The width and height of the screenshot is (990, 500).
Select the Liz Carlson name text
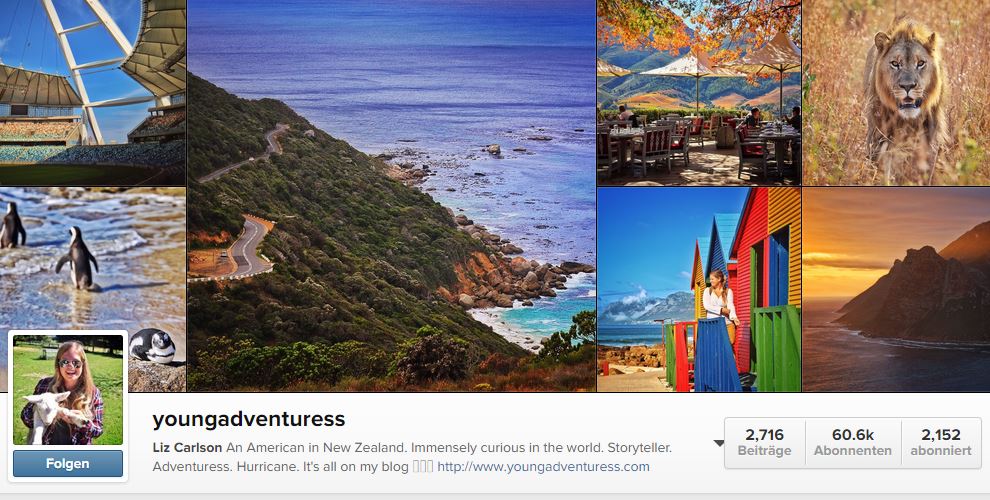tap(188, 448)
